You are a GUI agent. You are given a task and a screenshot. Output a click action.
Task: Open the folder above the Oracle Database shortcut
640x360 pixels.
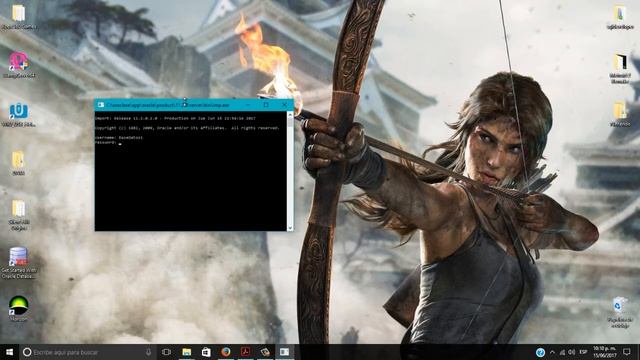coord(18,215)
